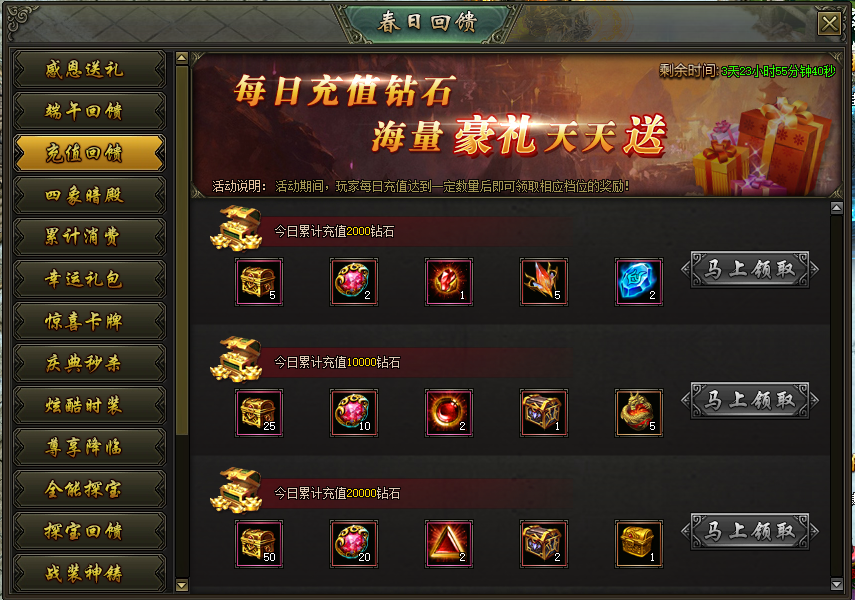Select the 炫酷时装 sidebar tab
855x600 pixels.
[x=89, y=405]
